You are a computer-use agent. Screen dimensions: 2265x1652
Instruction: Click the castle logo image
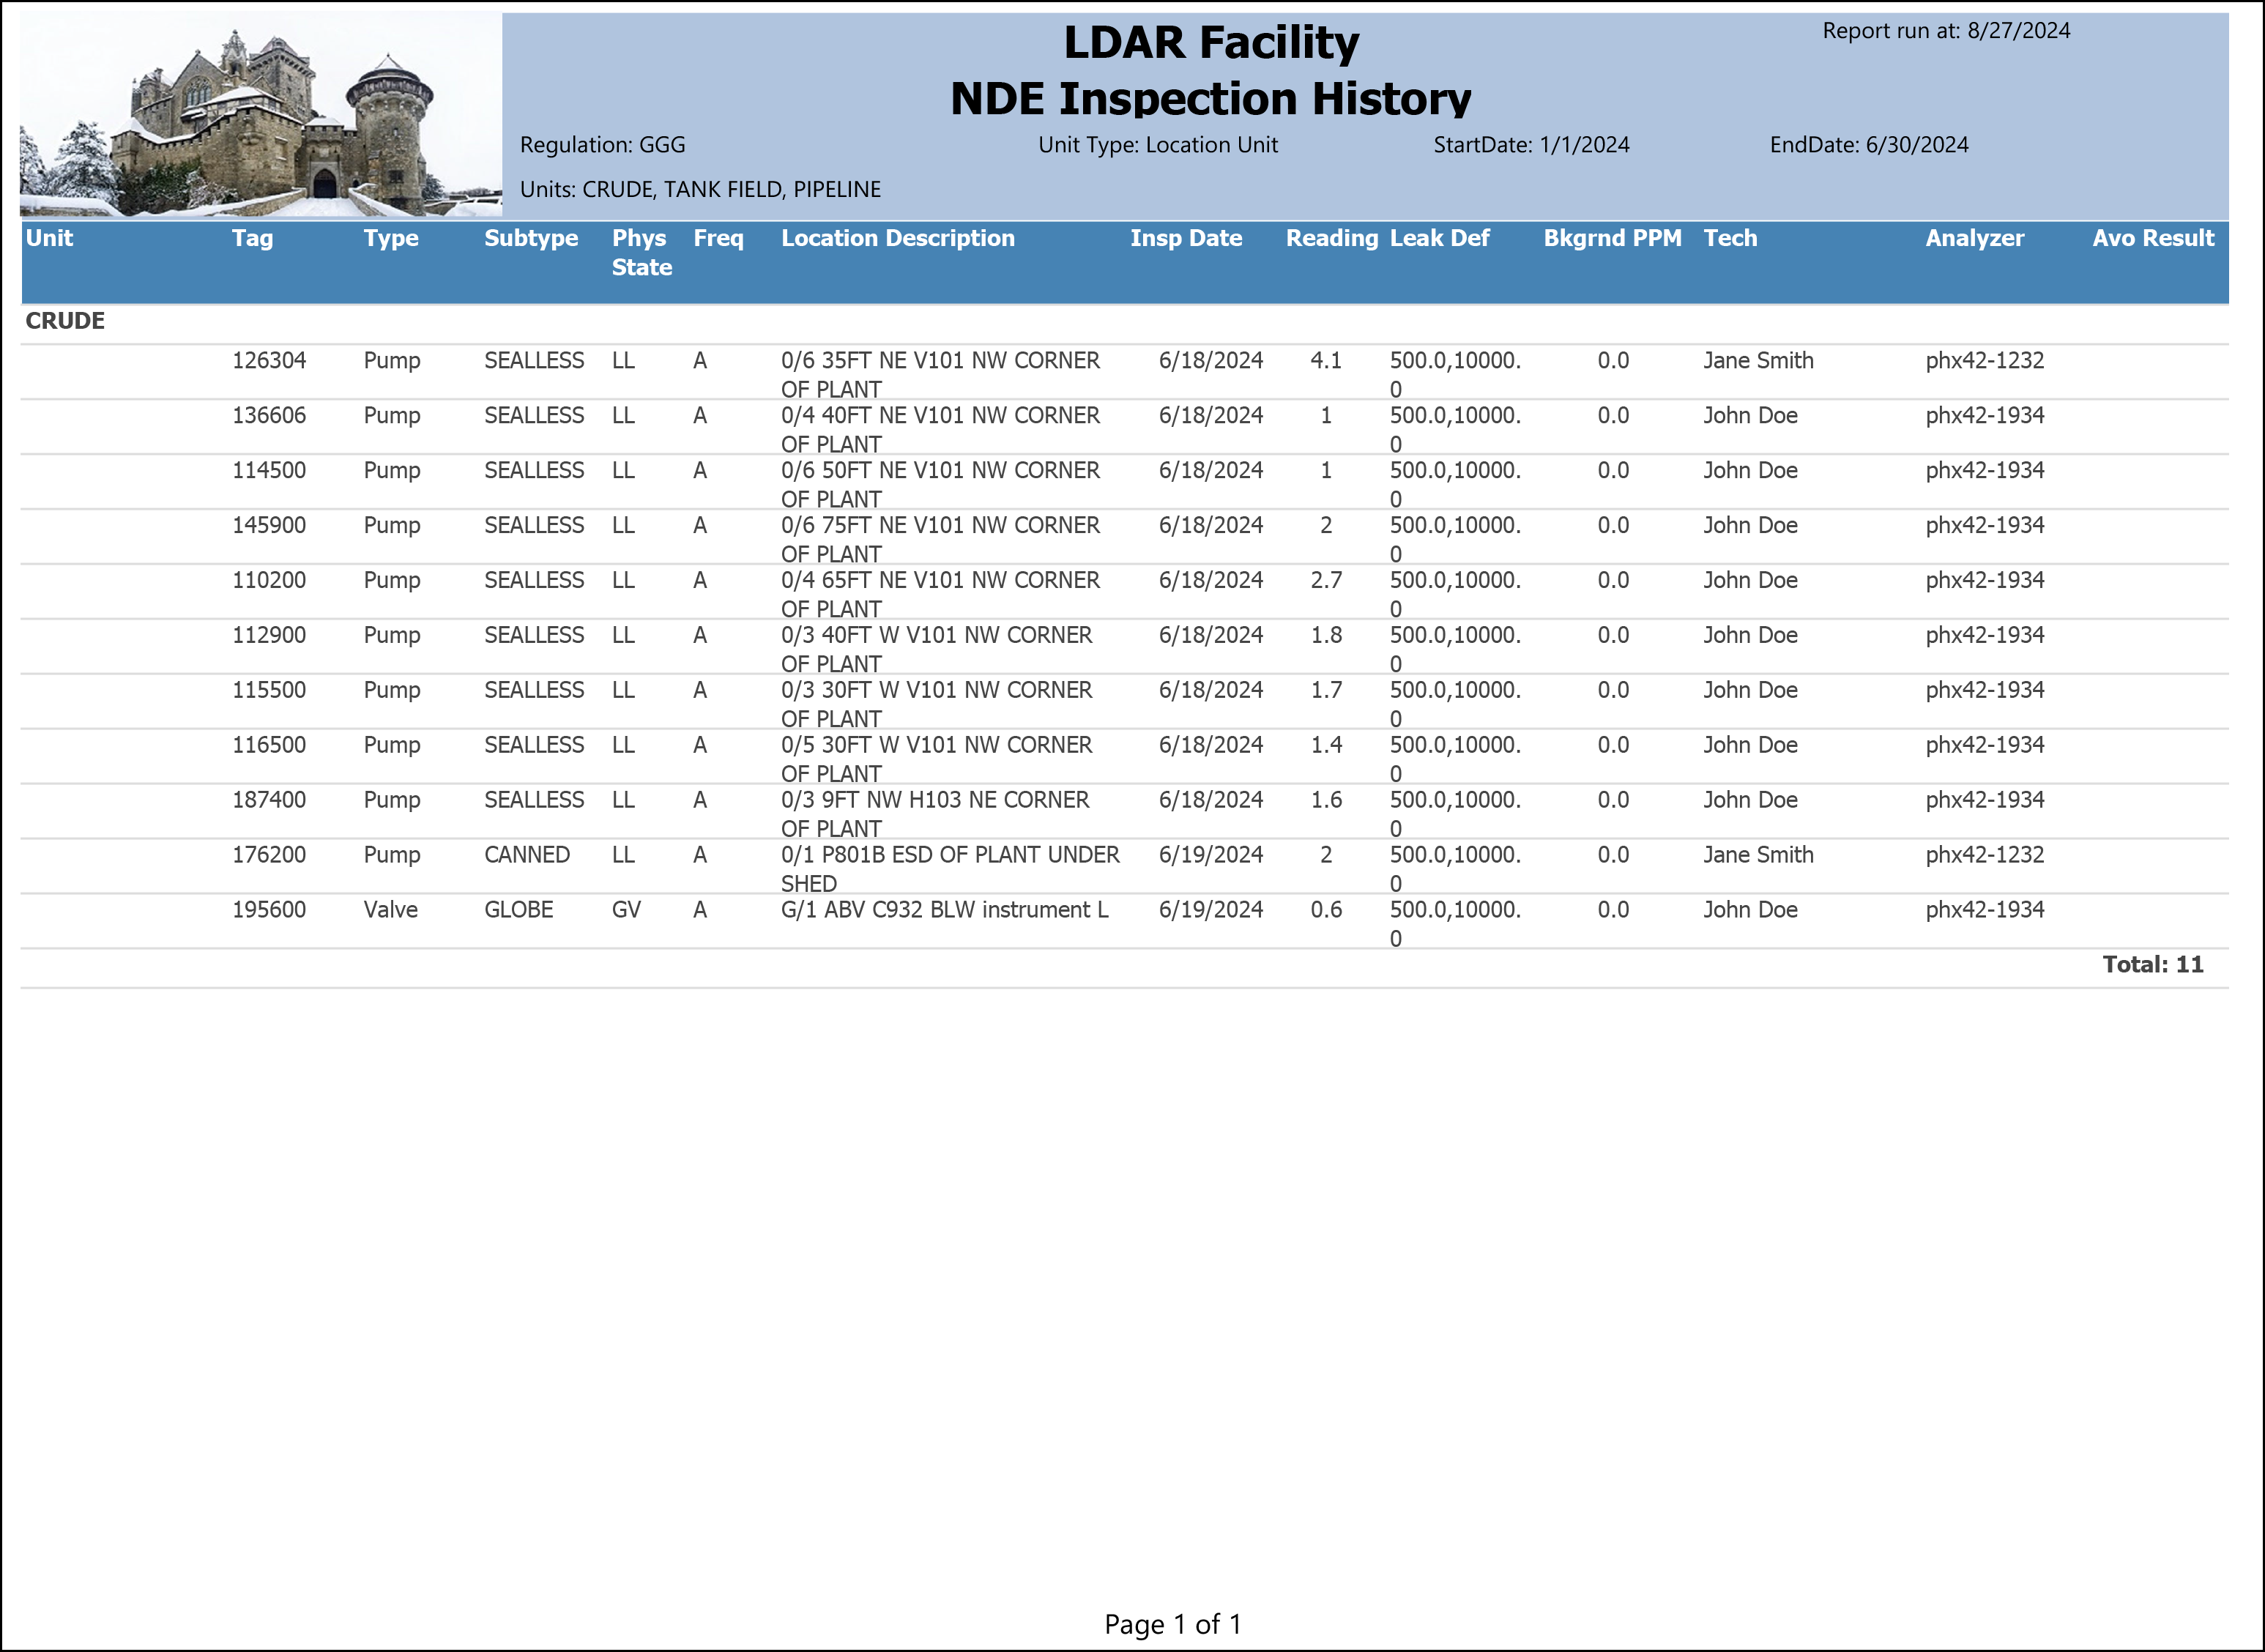click(x=261, y=115)
